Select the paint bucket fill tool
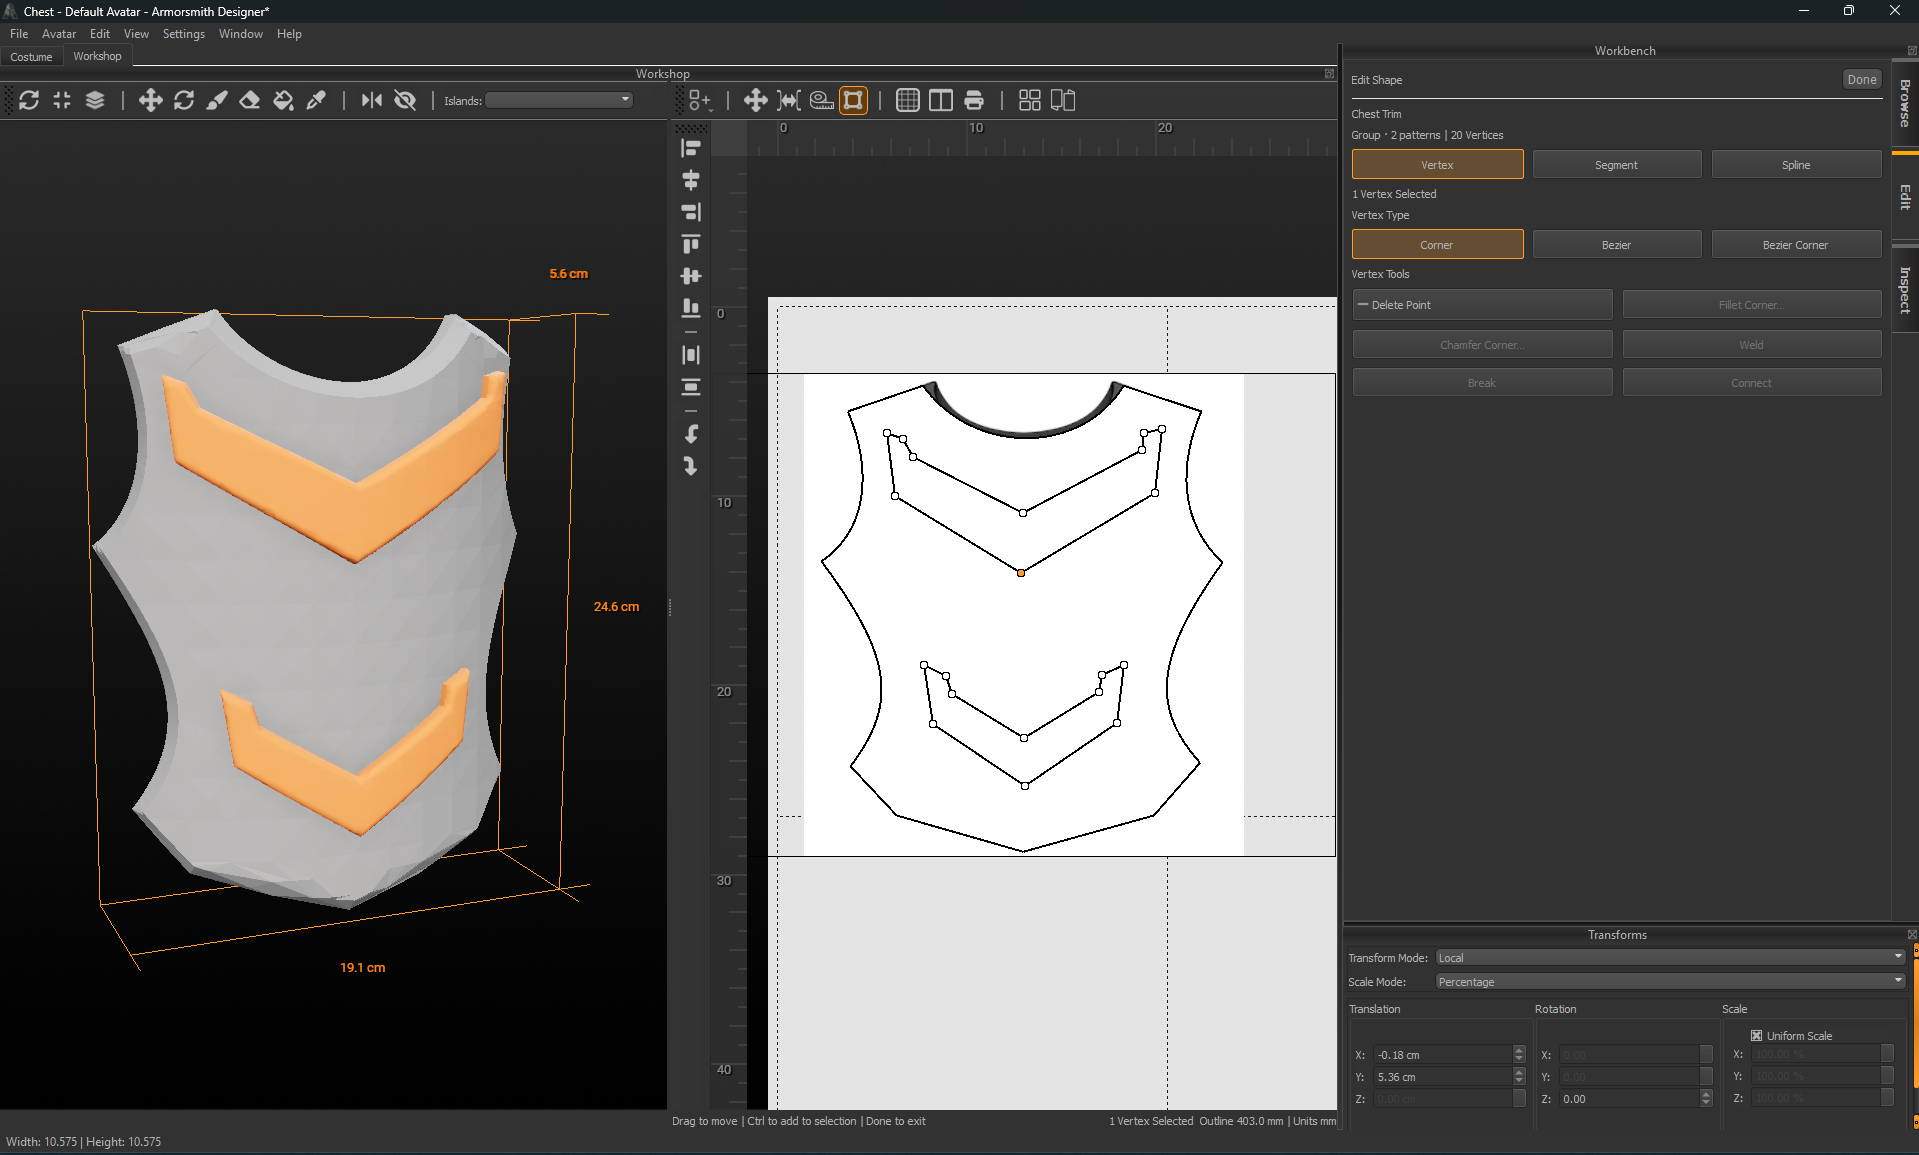The image size is (1919, 1155). coord(284,100)
